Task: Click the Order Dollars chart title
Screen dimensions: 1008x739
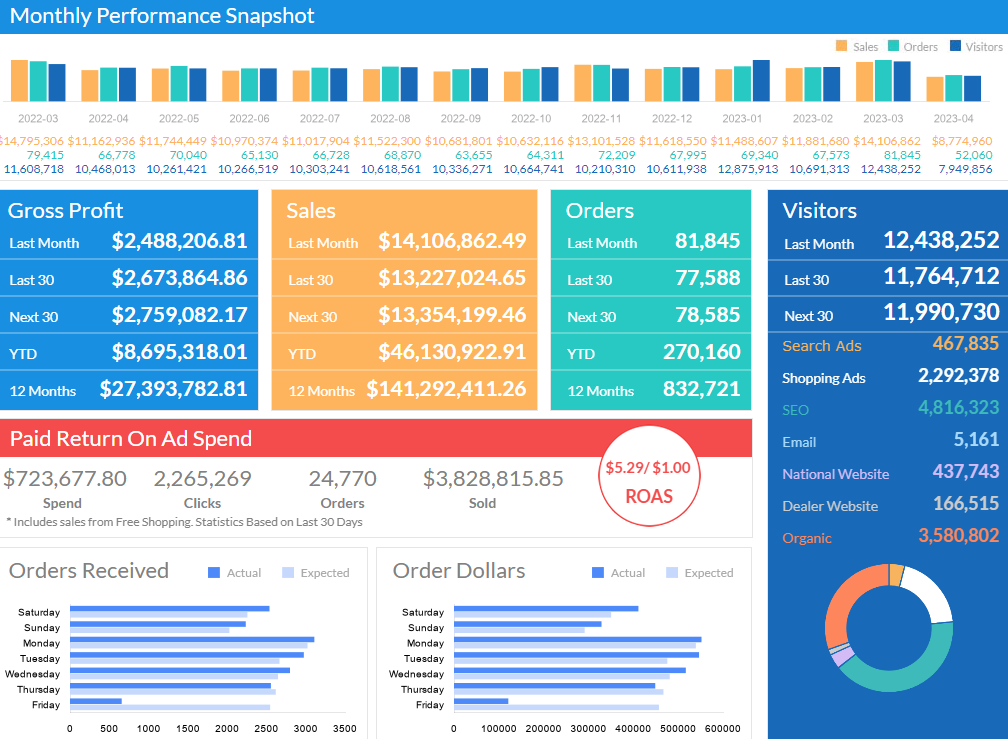Action: coord(459,571)
